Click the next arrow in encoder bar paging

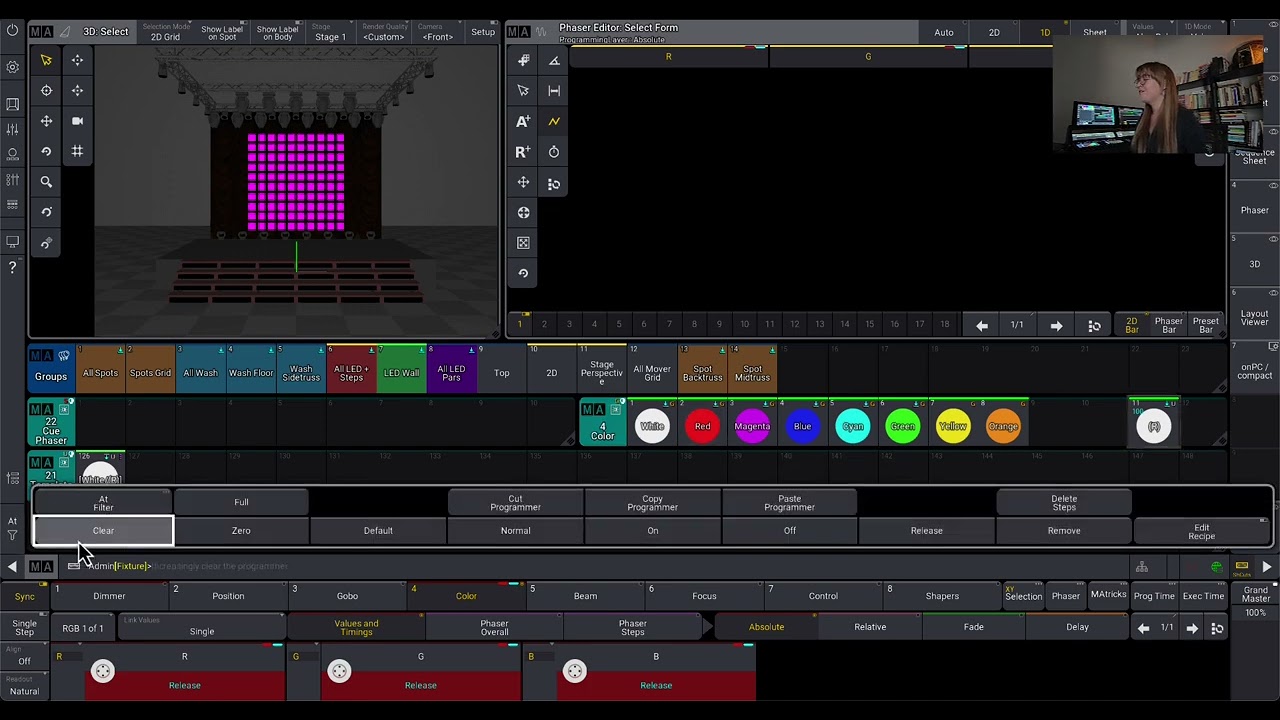1192,628
